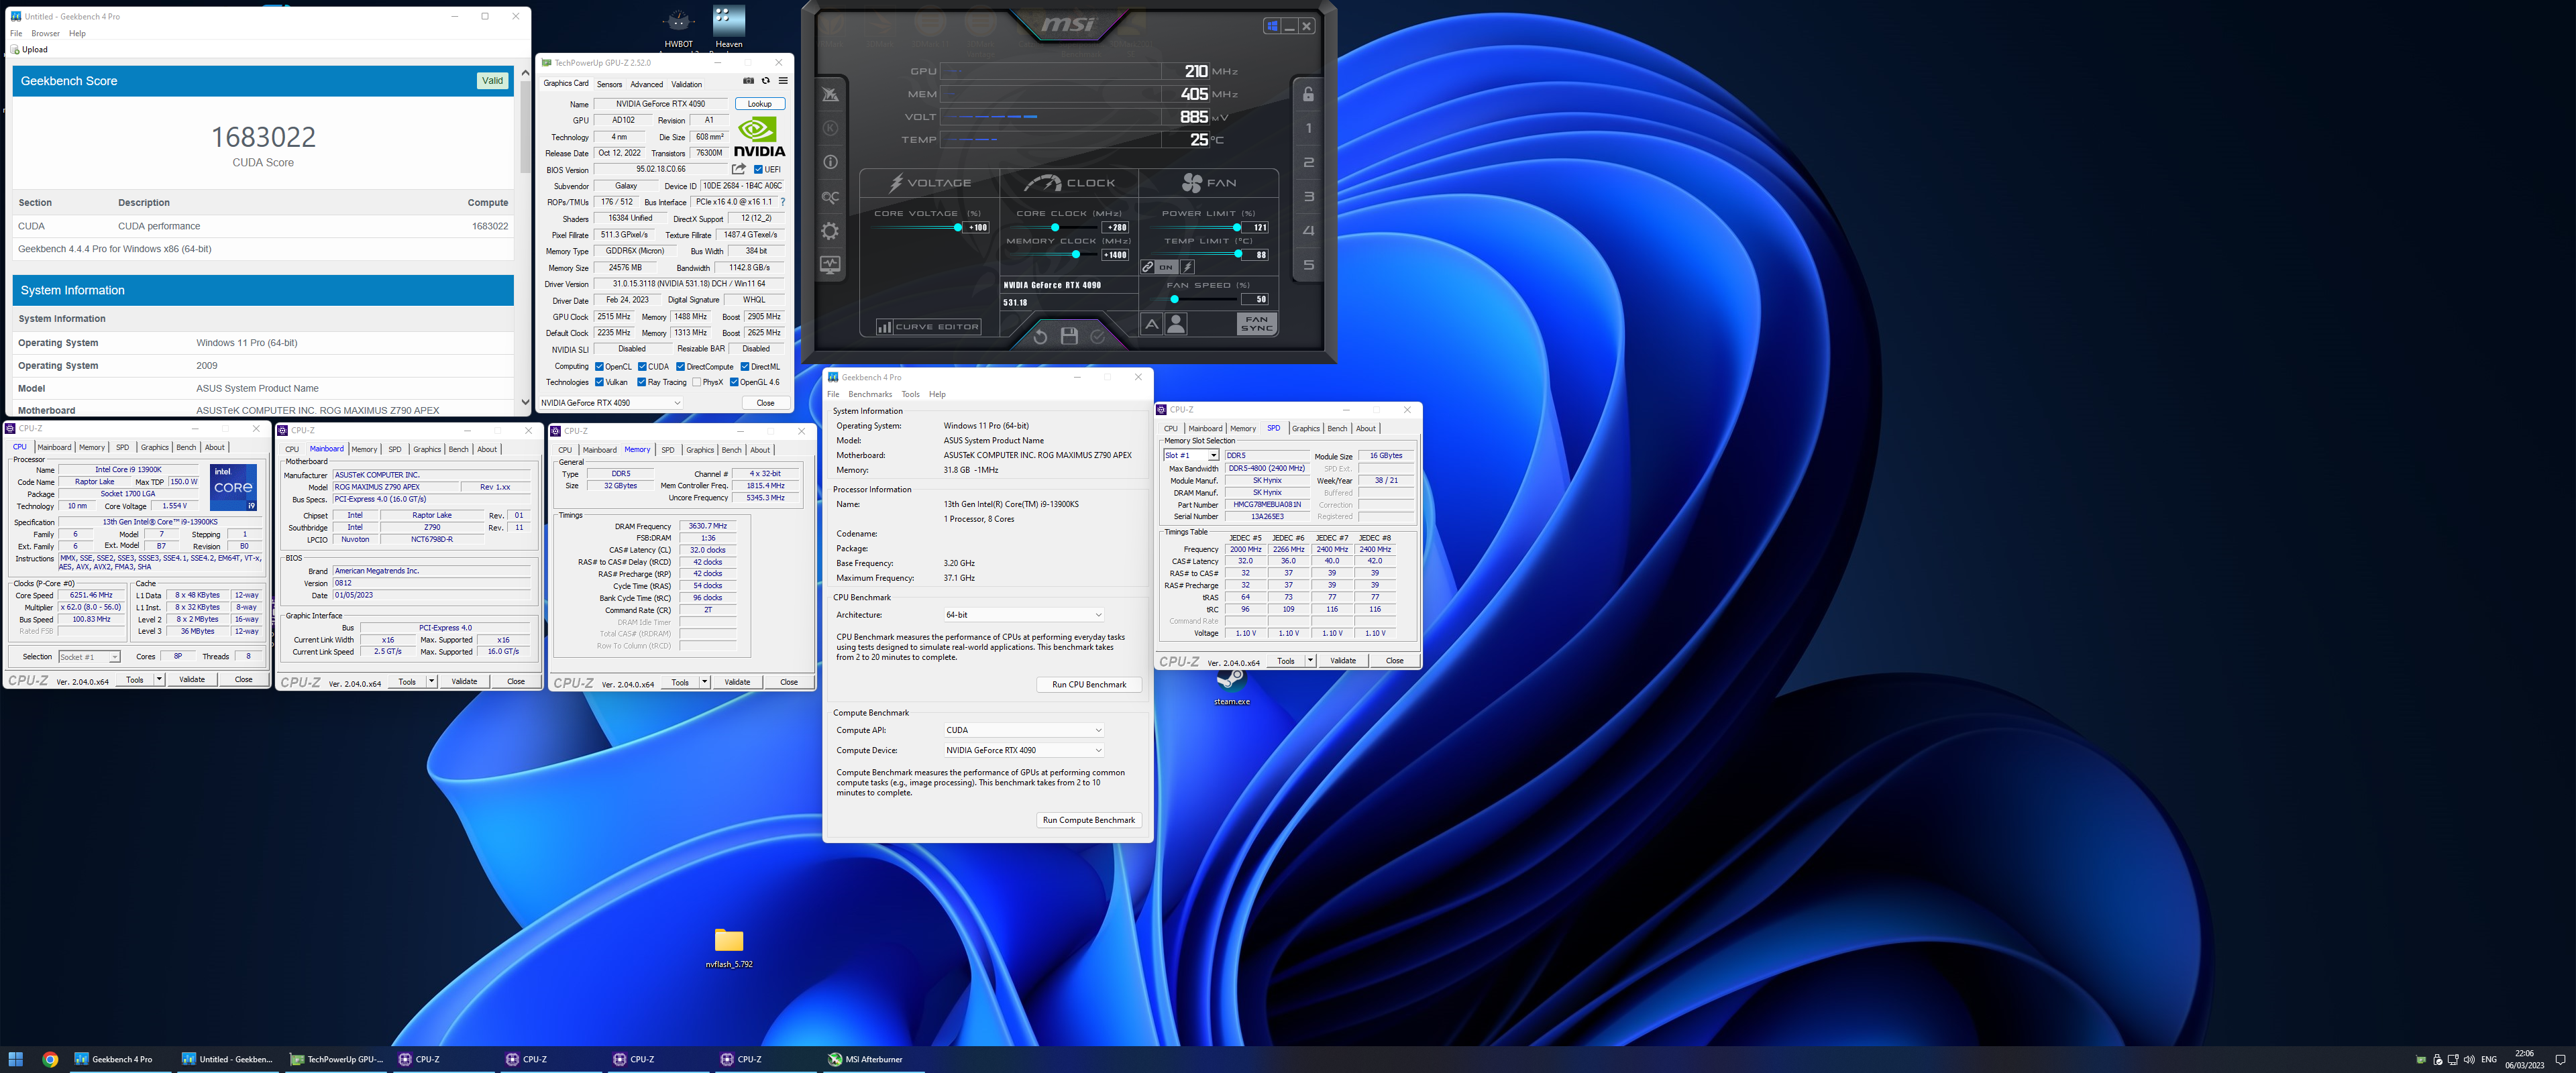2576x1073 pixels.
Task: Open GPU selection dropdown in GPU-Z
Action: pyautogui.click(x=611, y=403)
